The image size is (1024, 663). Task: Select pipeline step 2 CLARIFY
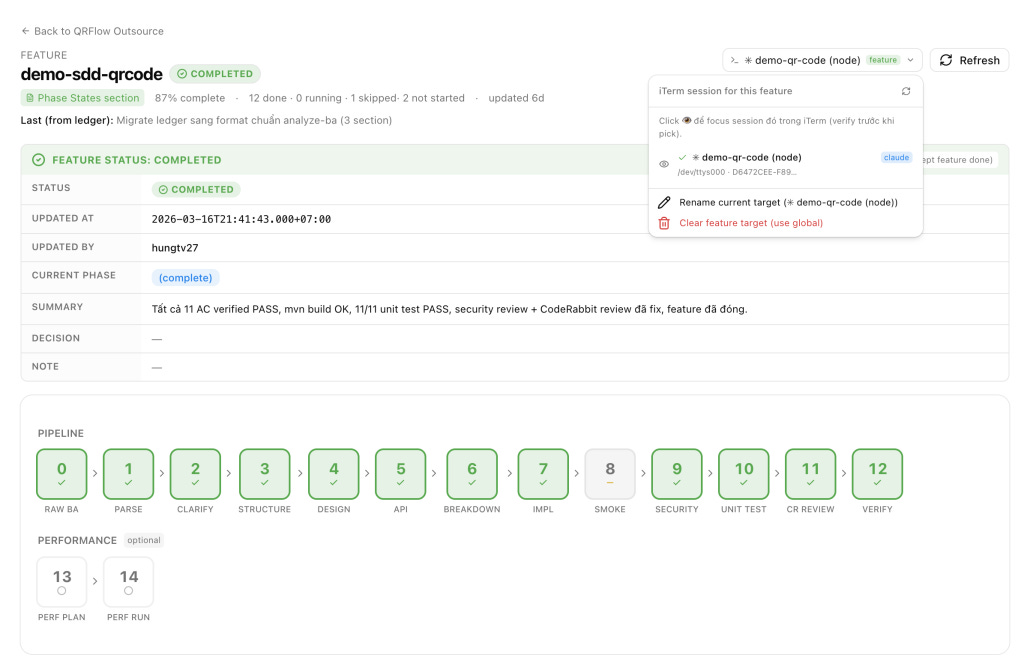click(195, 474)
